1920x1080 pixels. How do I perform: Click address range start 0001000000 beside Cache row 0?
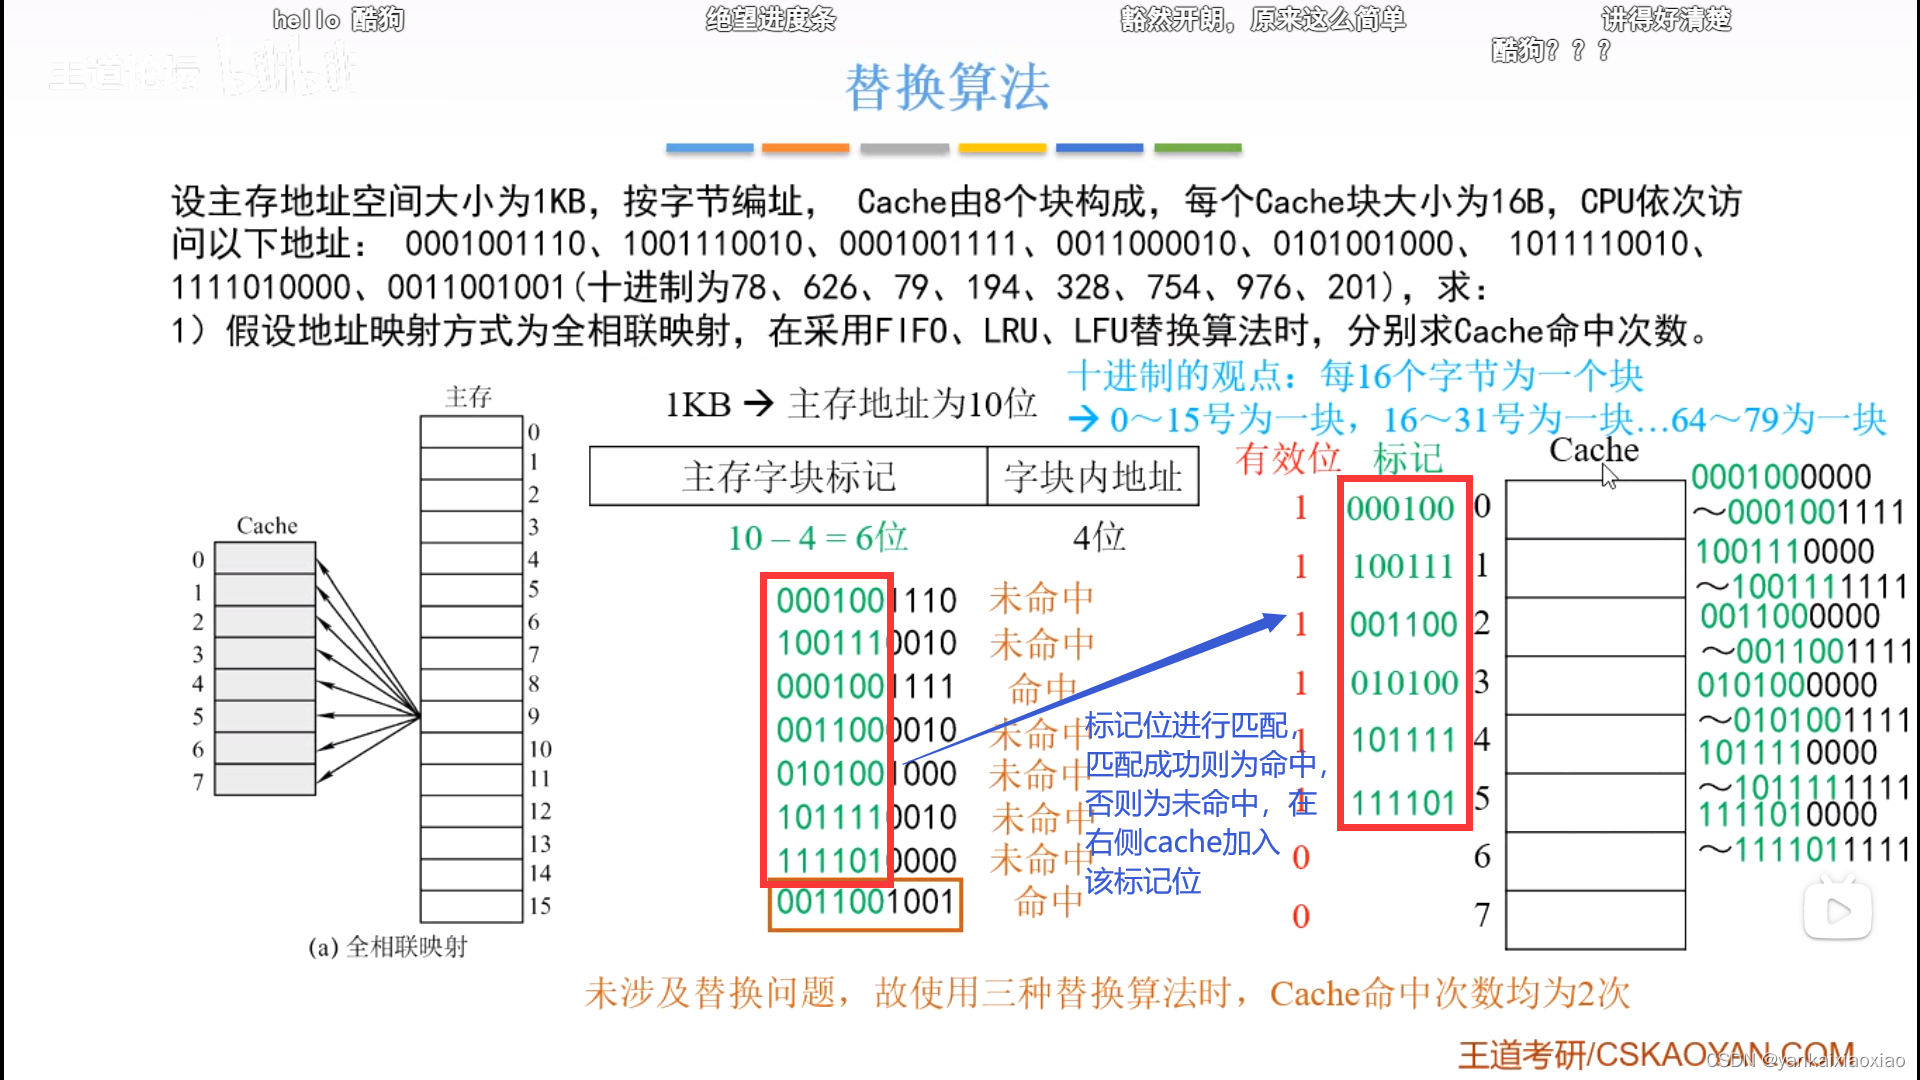pyautogui.click(x=1780, y=477)
